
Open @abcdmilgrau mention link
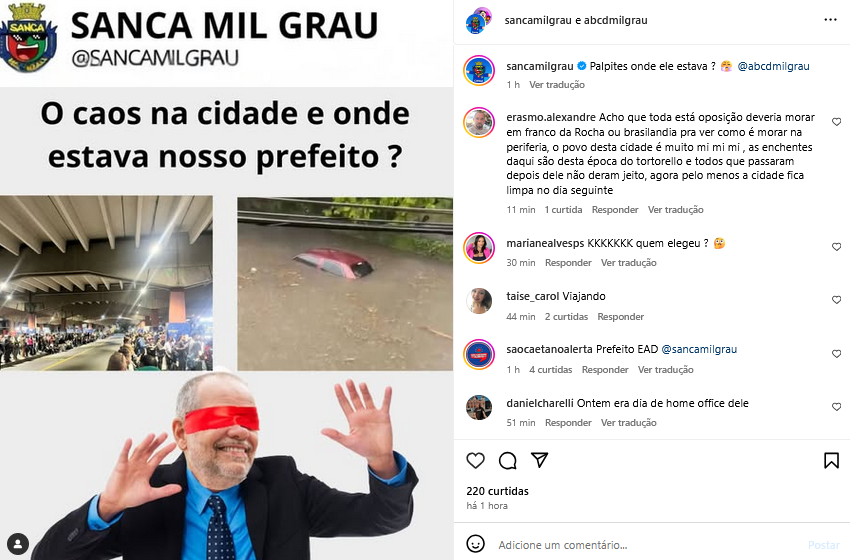point(773,66)
